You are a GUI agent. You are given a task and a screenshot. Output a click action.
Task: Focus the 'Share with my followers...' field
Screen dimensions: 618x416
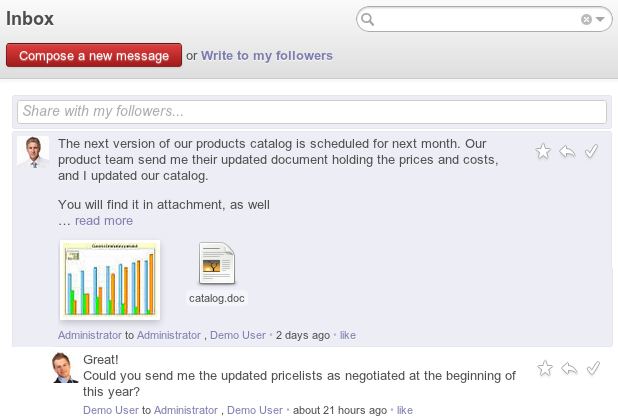point(312,111)
